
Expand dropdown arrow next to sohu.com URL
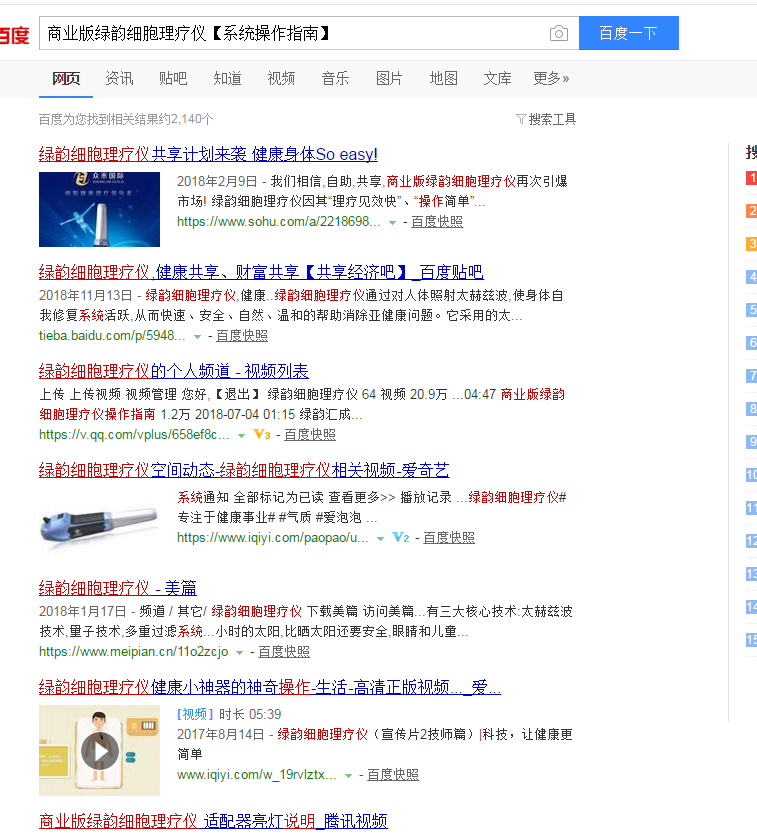(x=392, y=223)
